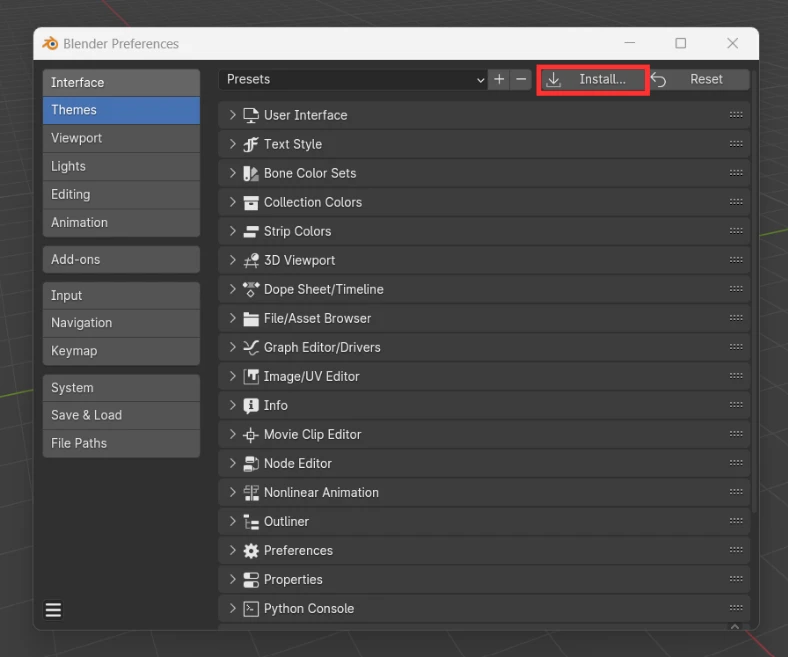
Task: Click the User Interface monitor icon
Action: click(251, 116)
